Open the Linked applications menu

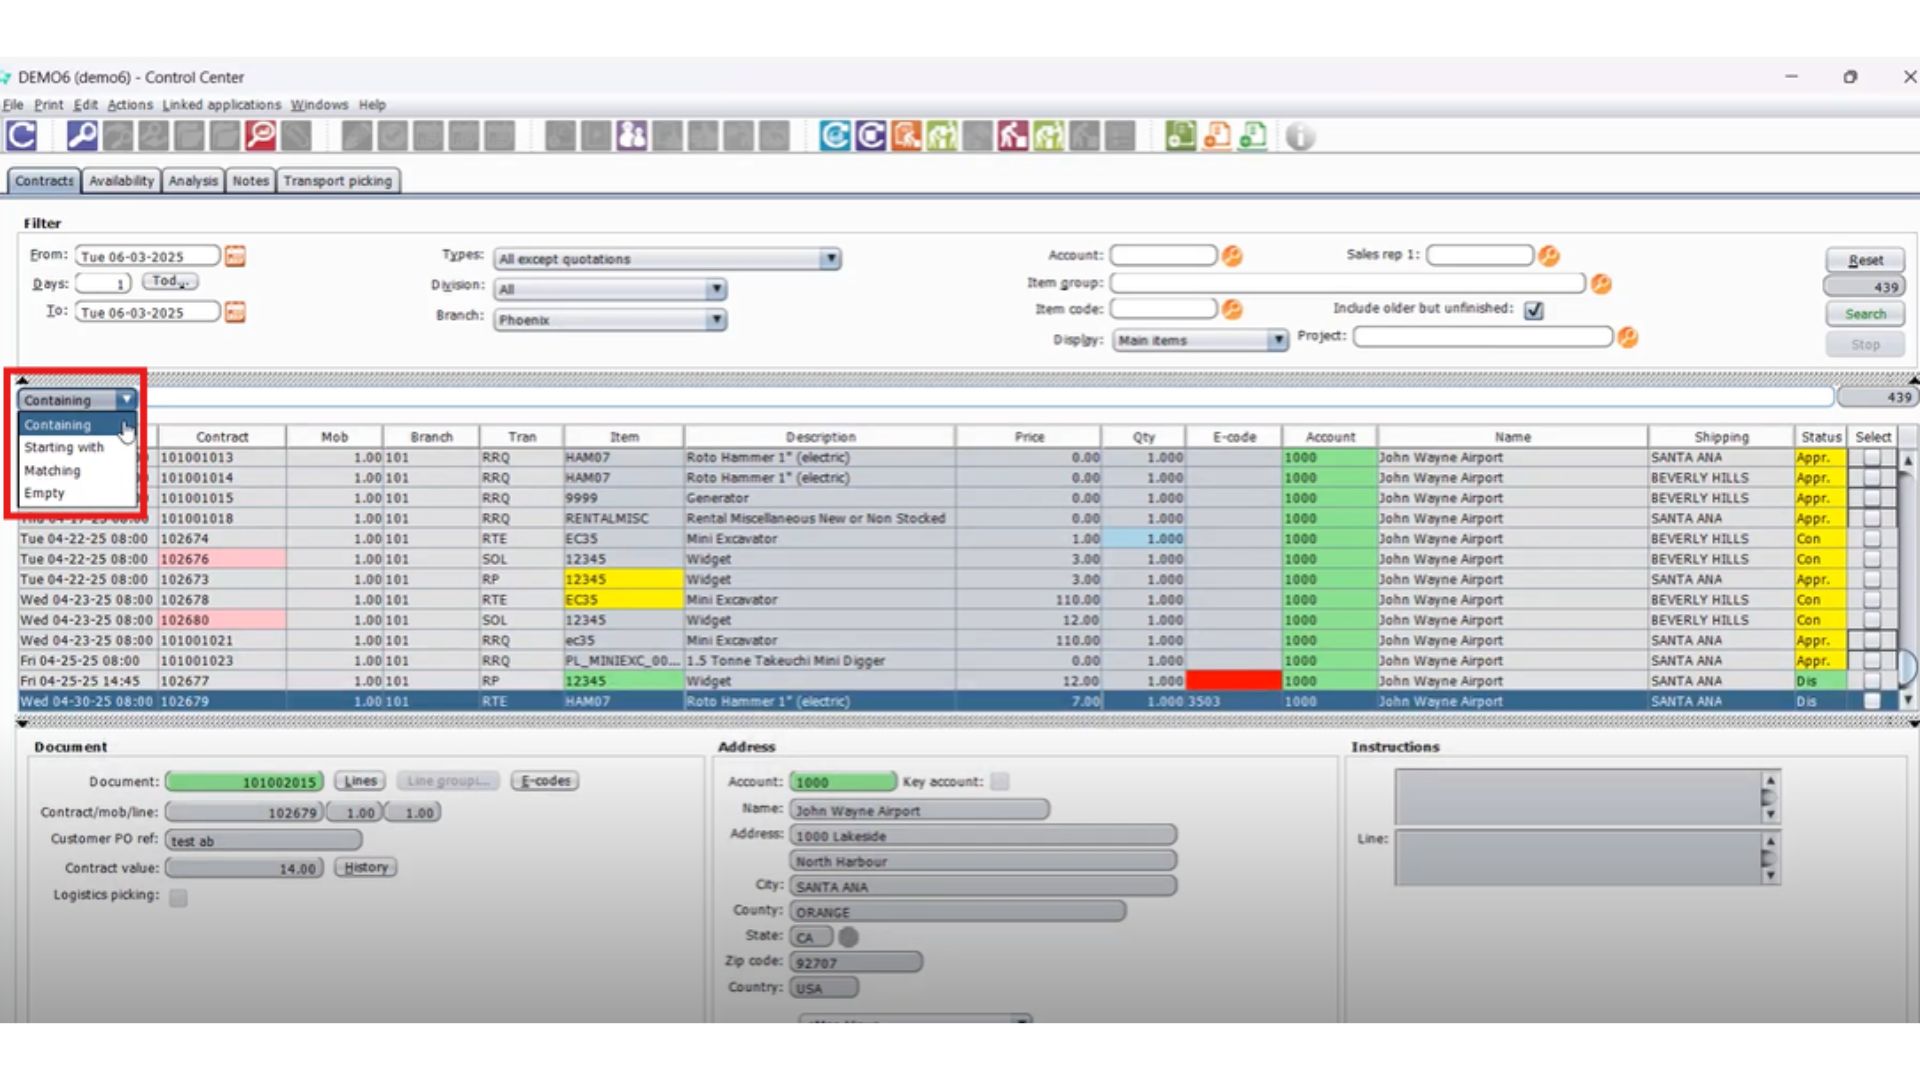coord(221,104)
